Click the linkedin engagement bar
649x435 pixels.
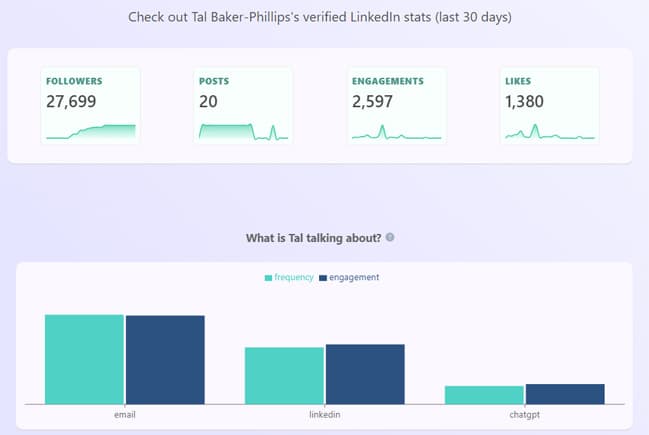click(365, 374)
